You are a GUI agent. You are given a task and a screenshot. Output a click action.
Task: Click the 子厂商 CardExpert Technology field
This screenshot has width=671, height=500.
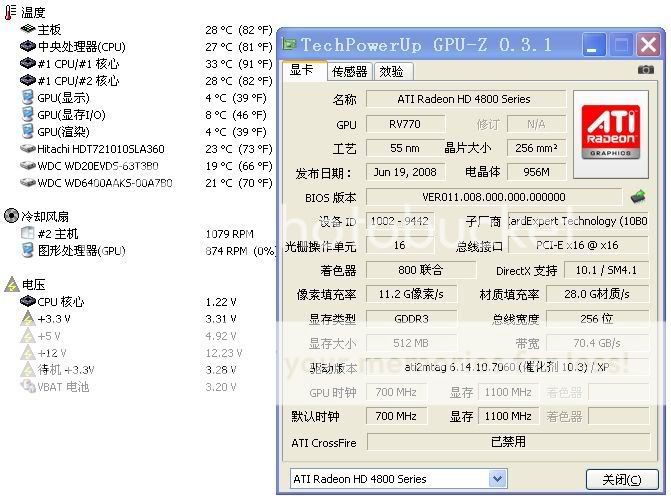578,221
